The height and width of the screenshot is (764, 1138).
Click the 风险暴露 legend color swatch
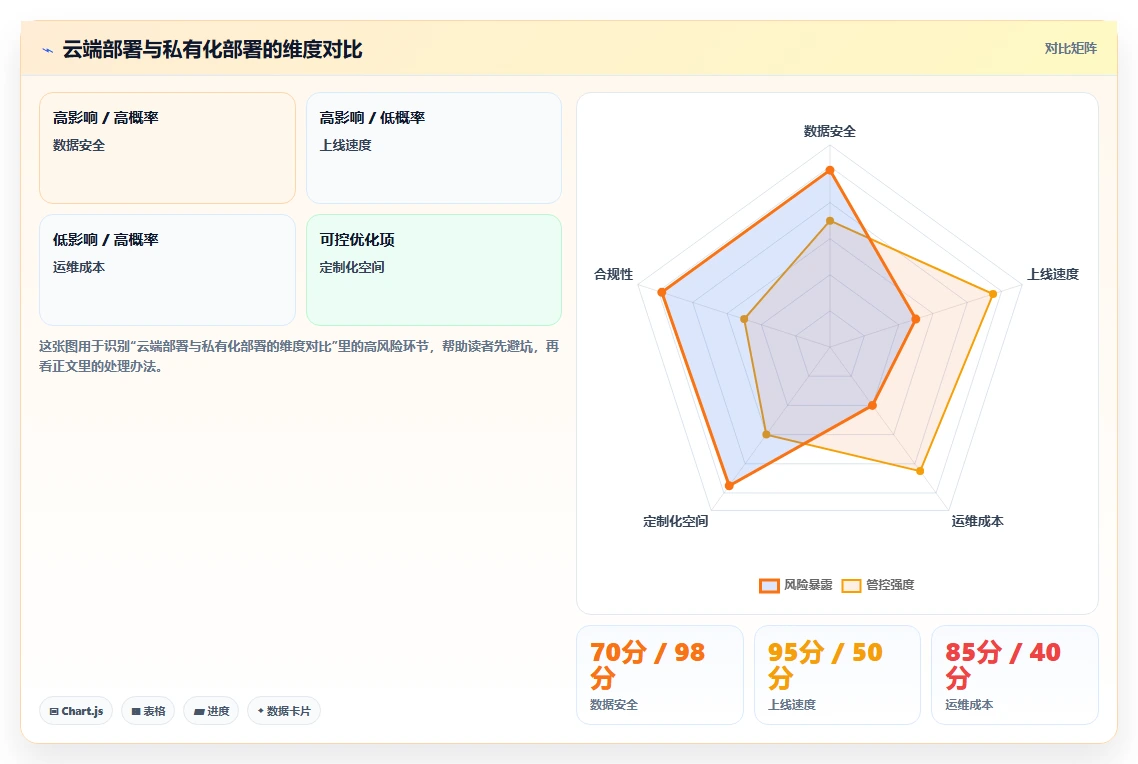tap(769, 586)
